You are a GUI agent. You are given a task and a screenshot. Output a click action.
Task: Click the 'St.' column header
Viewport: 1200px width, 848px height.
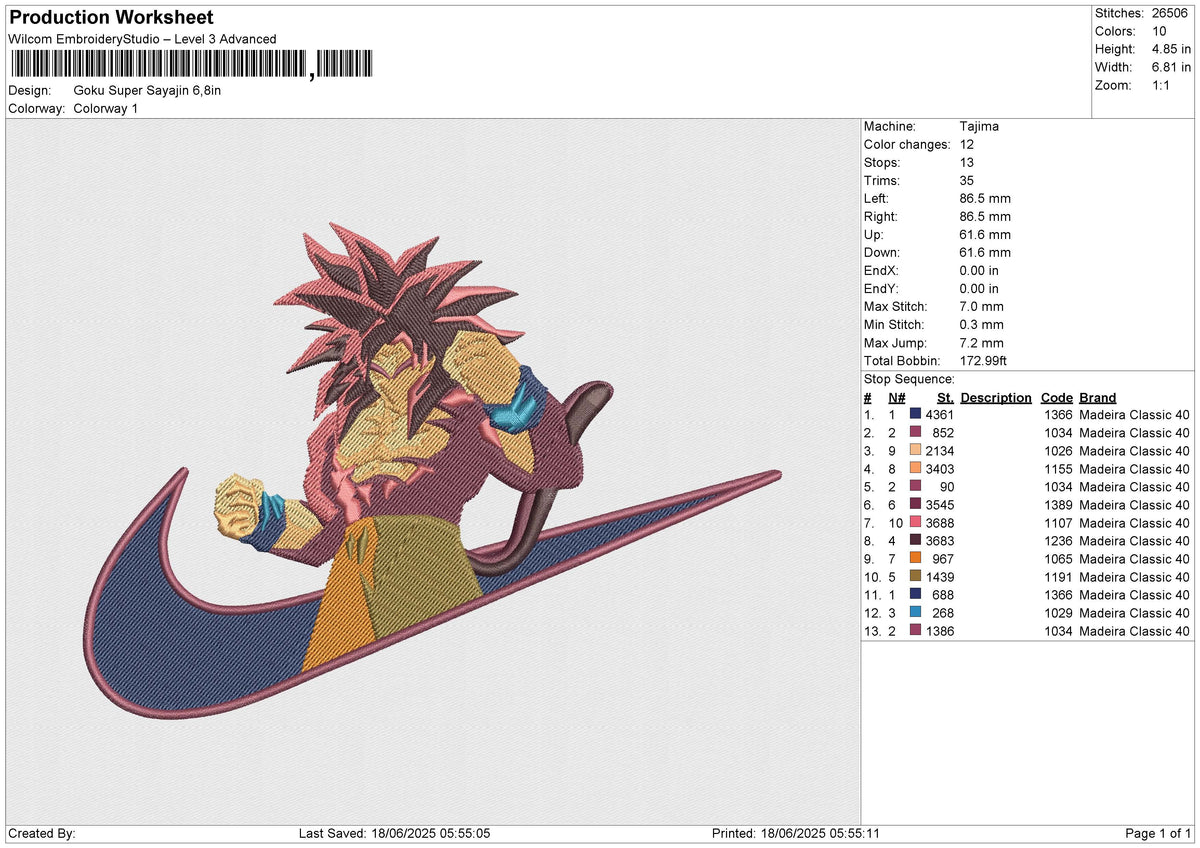click(x=945, y=397)
